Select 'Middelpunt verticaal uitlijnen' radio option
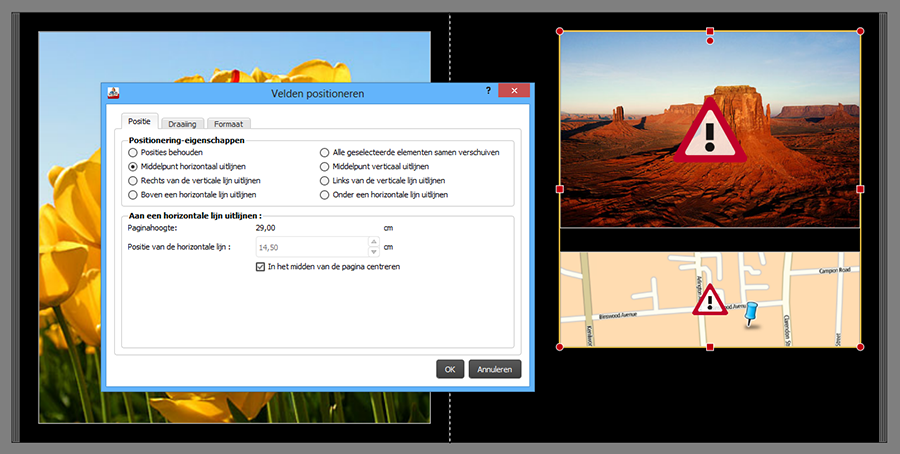This screenshot has width=900, height=454. point(324,166)
